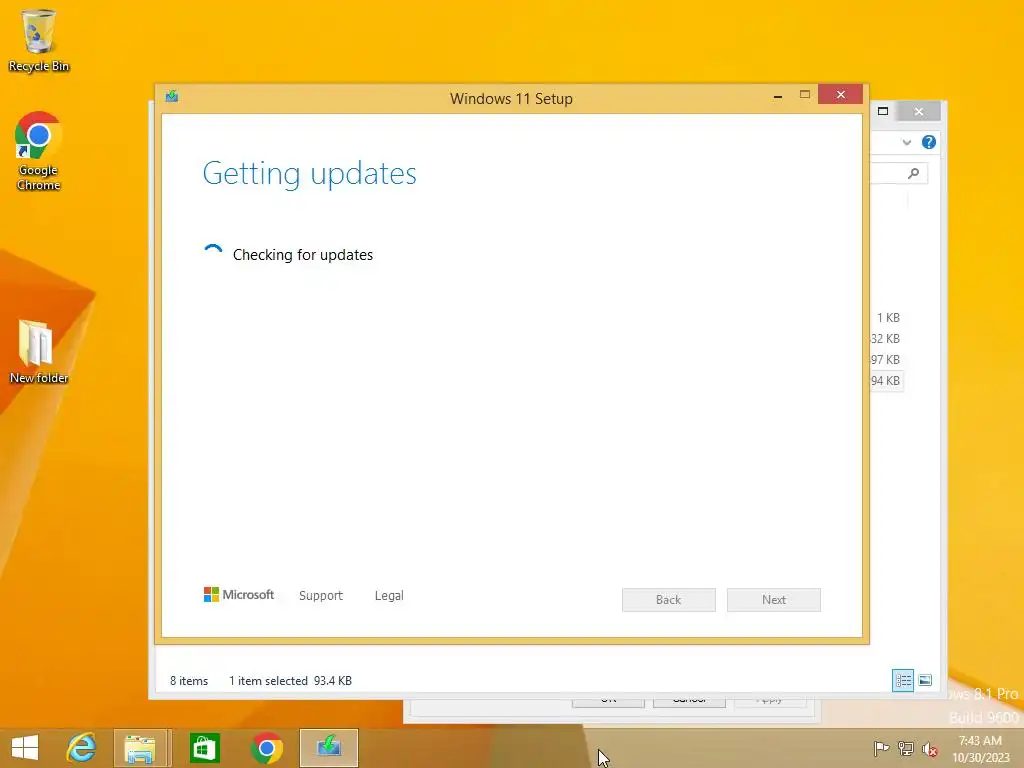The image size is (1024, 768).
Task: Select the file row showing 1 KB
Action: [x=888, y=318]
